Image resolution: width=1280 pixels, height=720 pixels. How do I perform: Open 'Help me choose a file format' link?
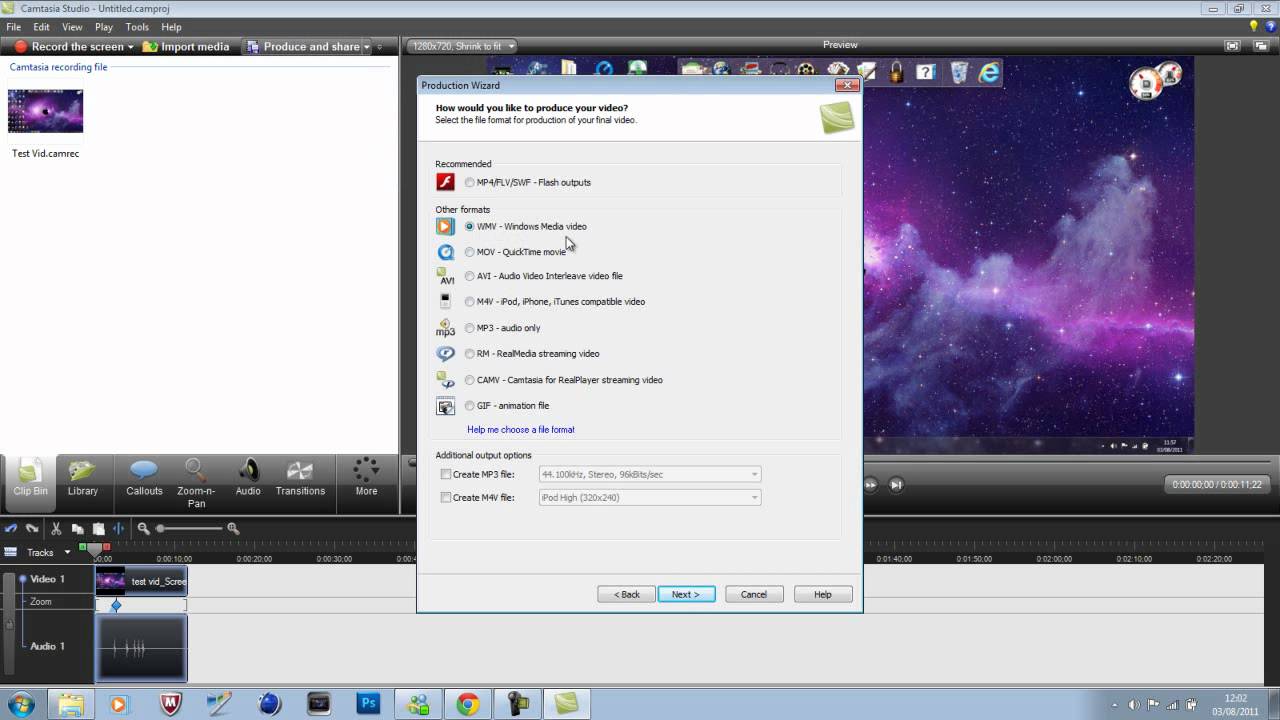(521, 430)
